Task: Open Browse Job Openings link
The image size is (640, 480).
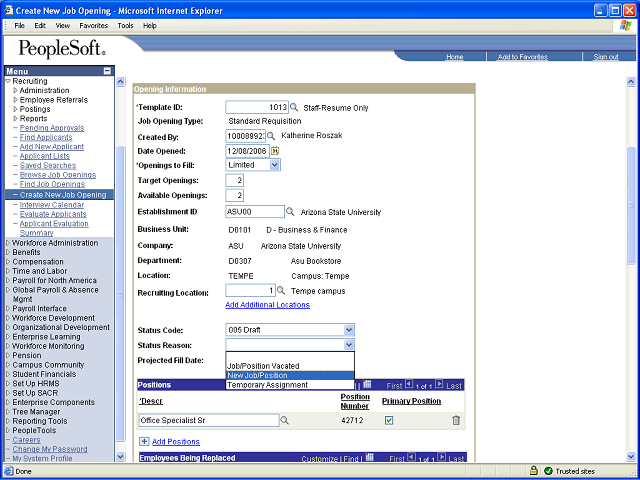Action: (58, 175)
